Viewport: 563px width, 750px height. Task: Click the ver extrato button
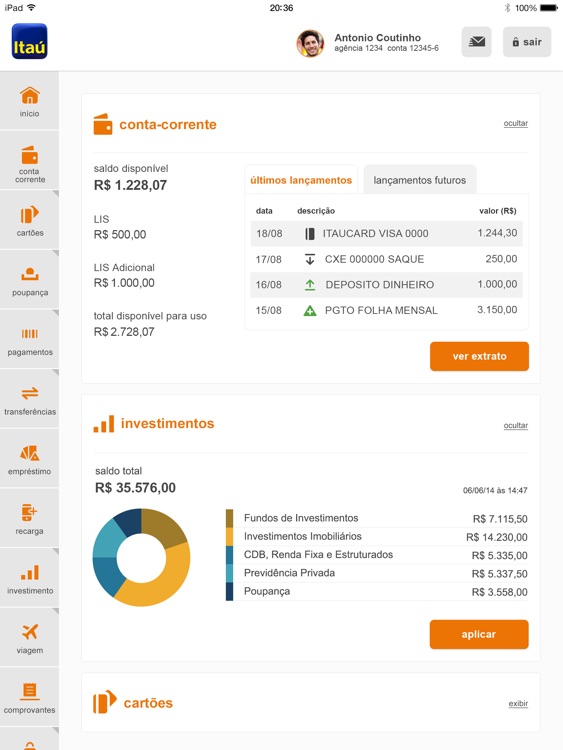(x=479, y=356)
